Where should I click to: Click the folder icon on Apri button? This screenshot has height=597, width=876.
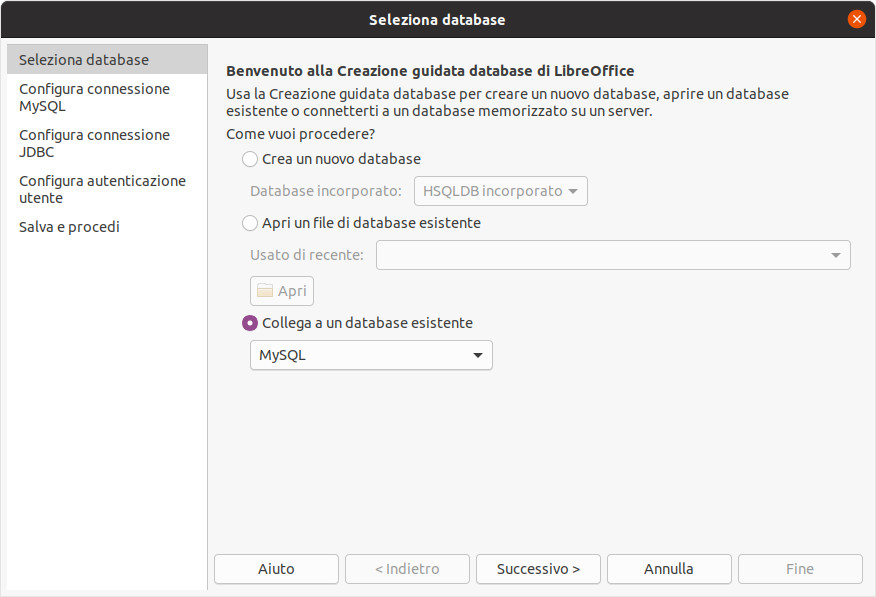pos(265,290)
